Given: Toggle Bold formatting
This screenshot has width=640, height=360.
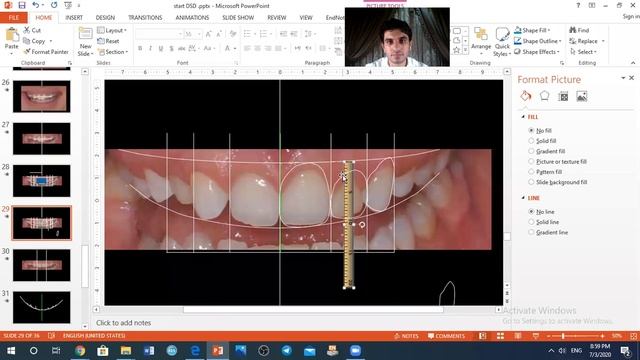Looking at the screenshot, I should (x=140, y=49).
